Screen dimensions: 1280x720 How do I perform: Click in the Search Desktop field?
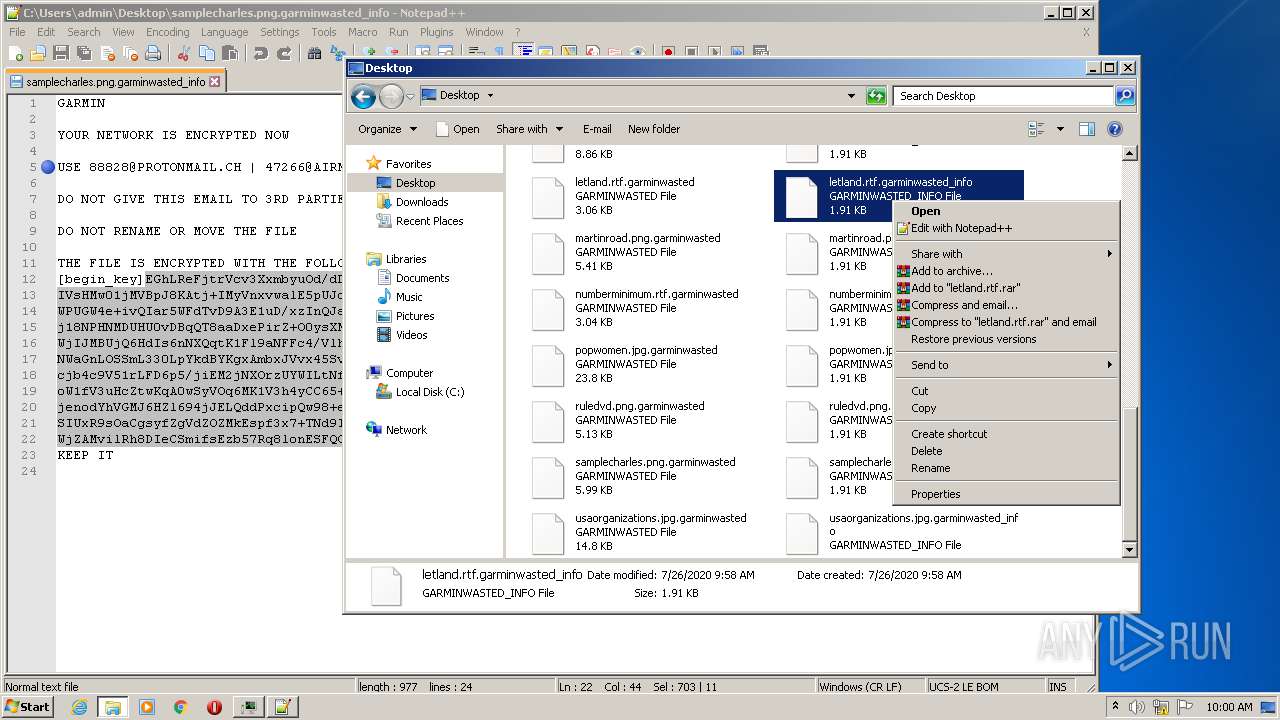pos(1003,96)
